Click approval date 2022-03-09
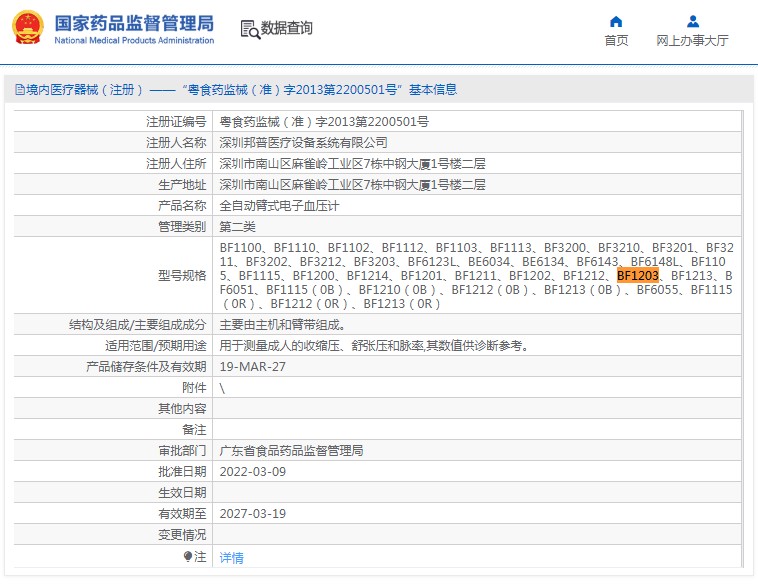This screenshot has height=585, width=758. coord(252,471)
